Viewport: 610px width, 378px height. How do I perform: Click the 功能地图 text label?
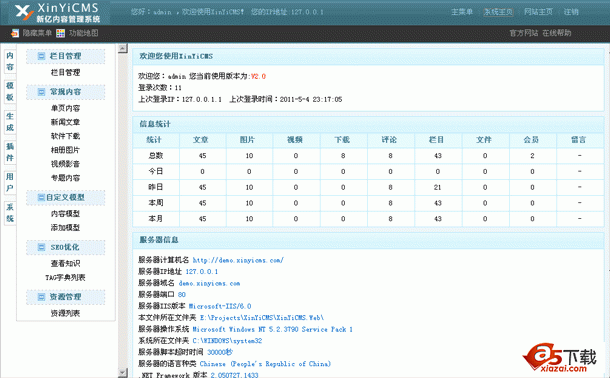[x=83, y=33]
